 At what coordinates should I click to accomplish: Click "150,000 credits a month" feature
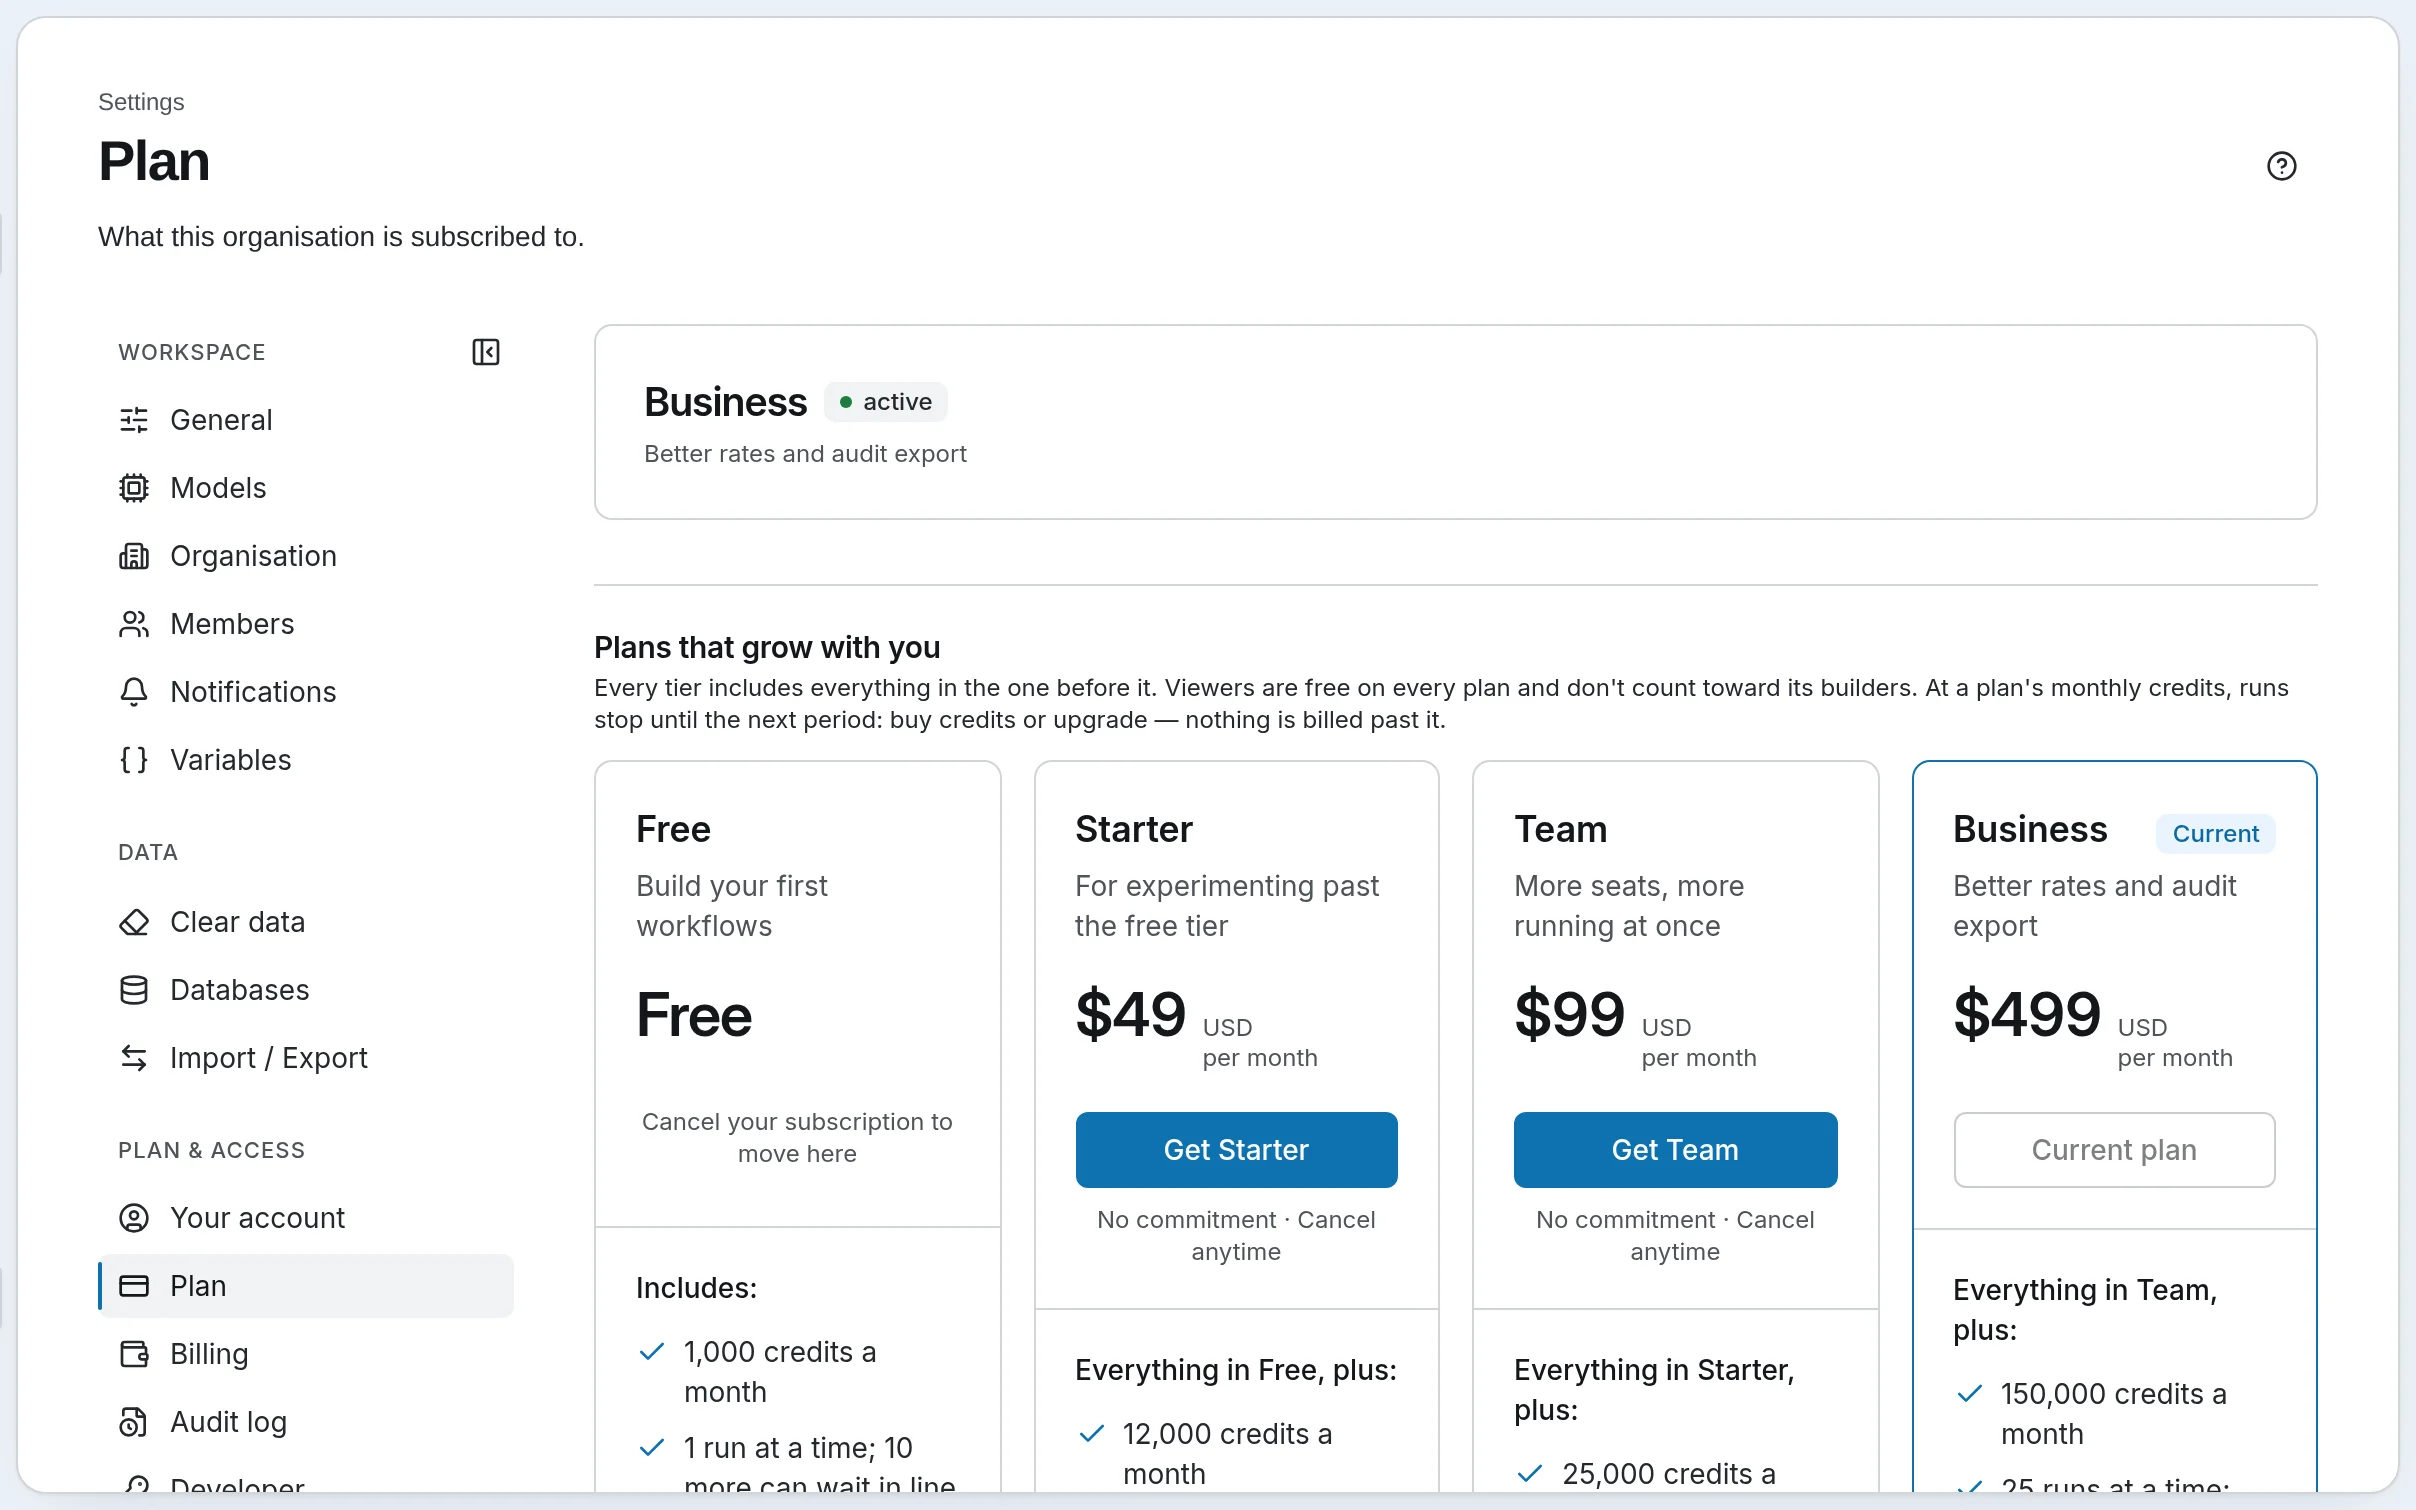pyautogui.click(x=2113, y=1414)
